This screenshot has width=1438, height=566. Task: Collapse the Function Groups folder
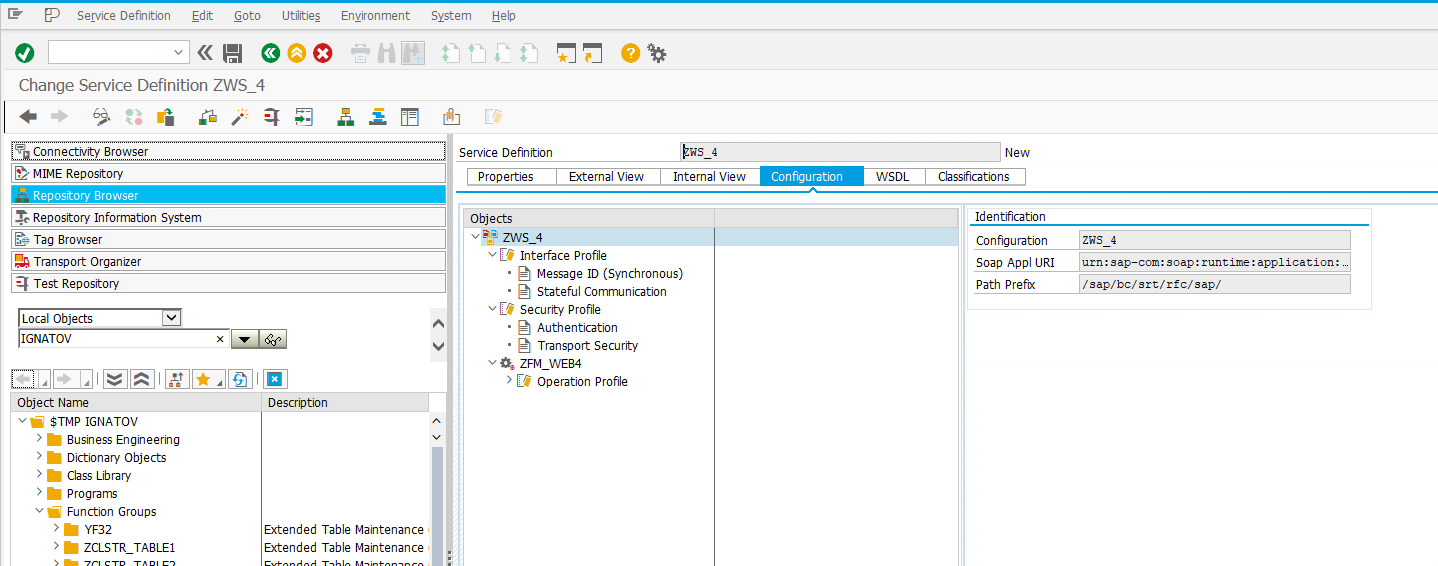click(x=39, y=511)
